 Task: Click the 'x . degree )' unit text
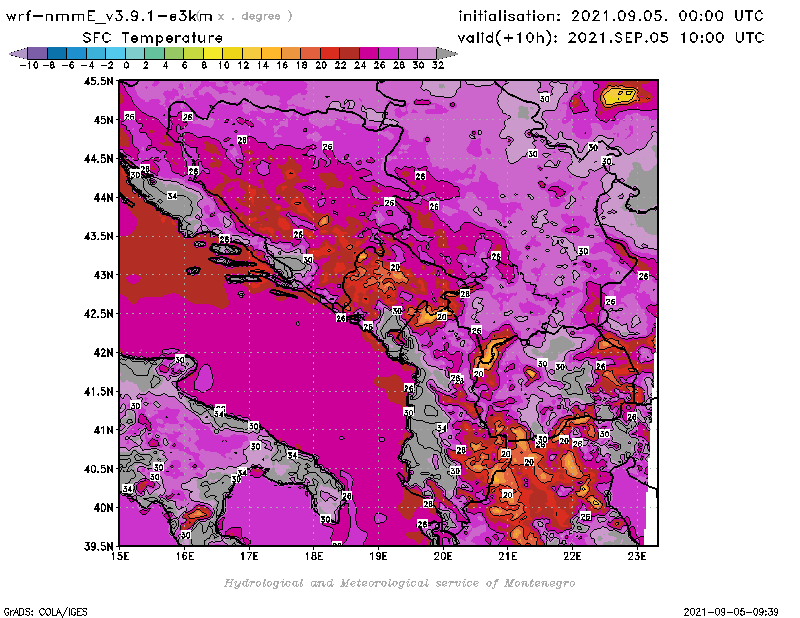click(x=255, y=16)
